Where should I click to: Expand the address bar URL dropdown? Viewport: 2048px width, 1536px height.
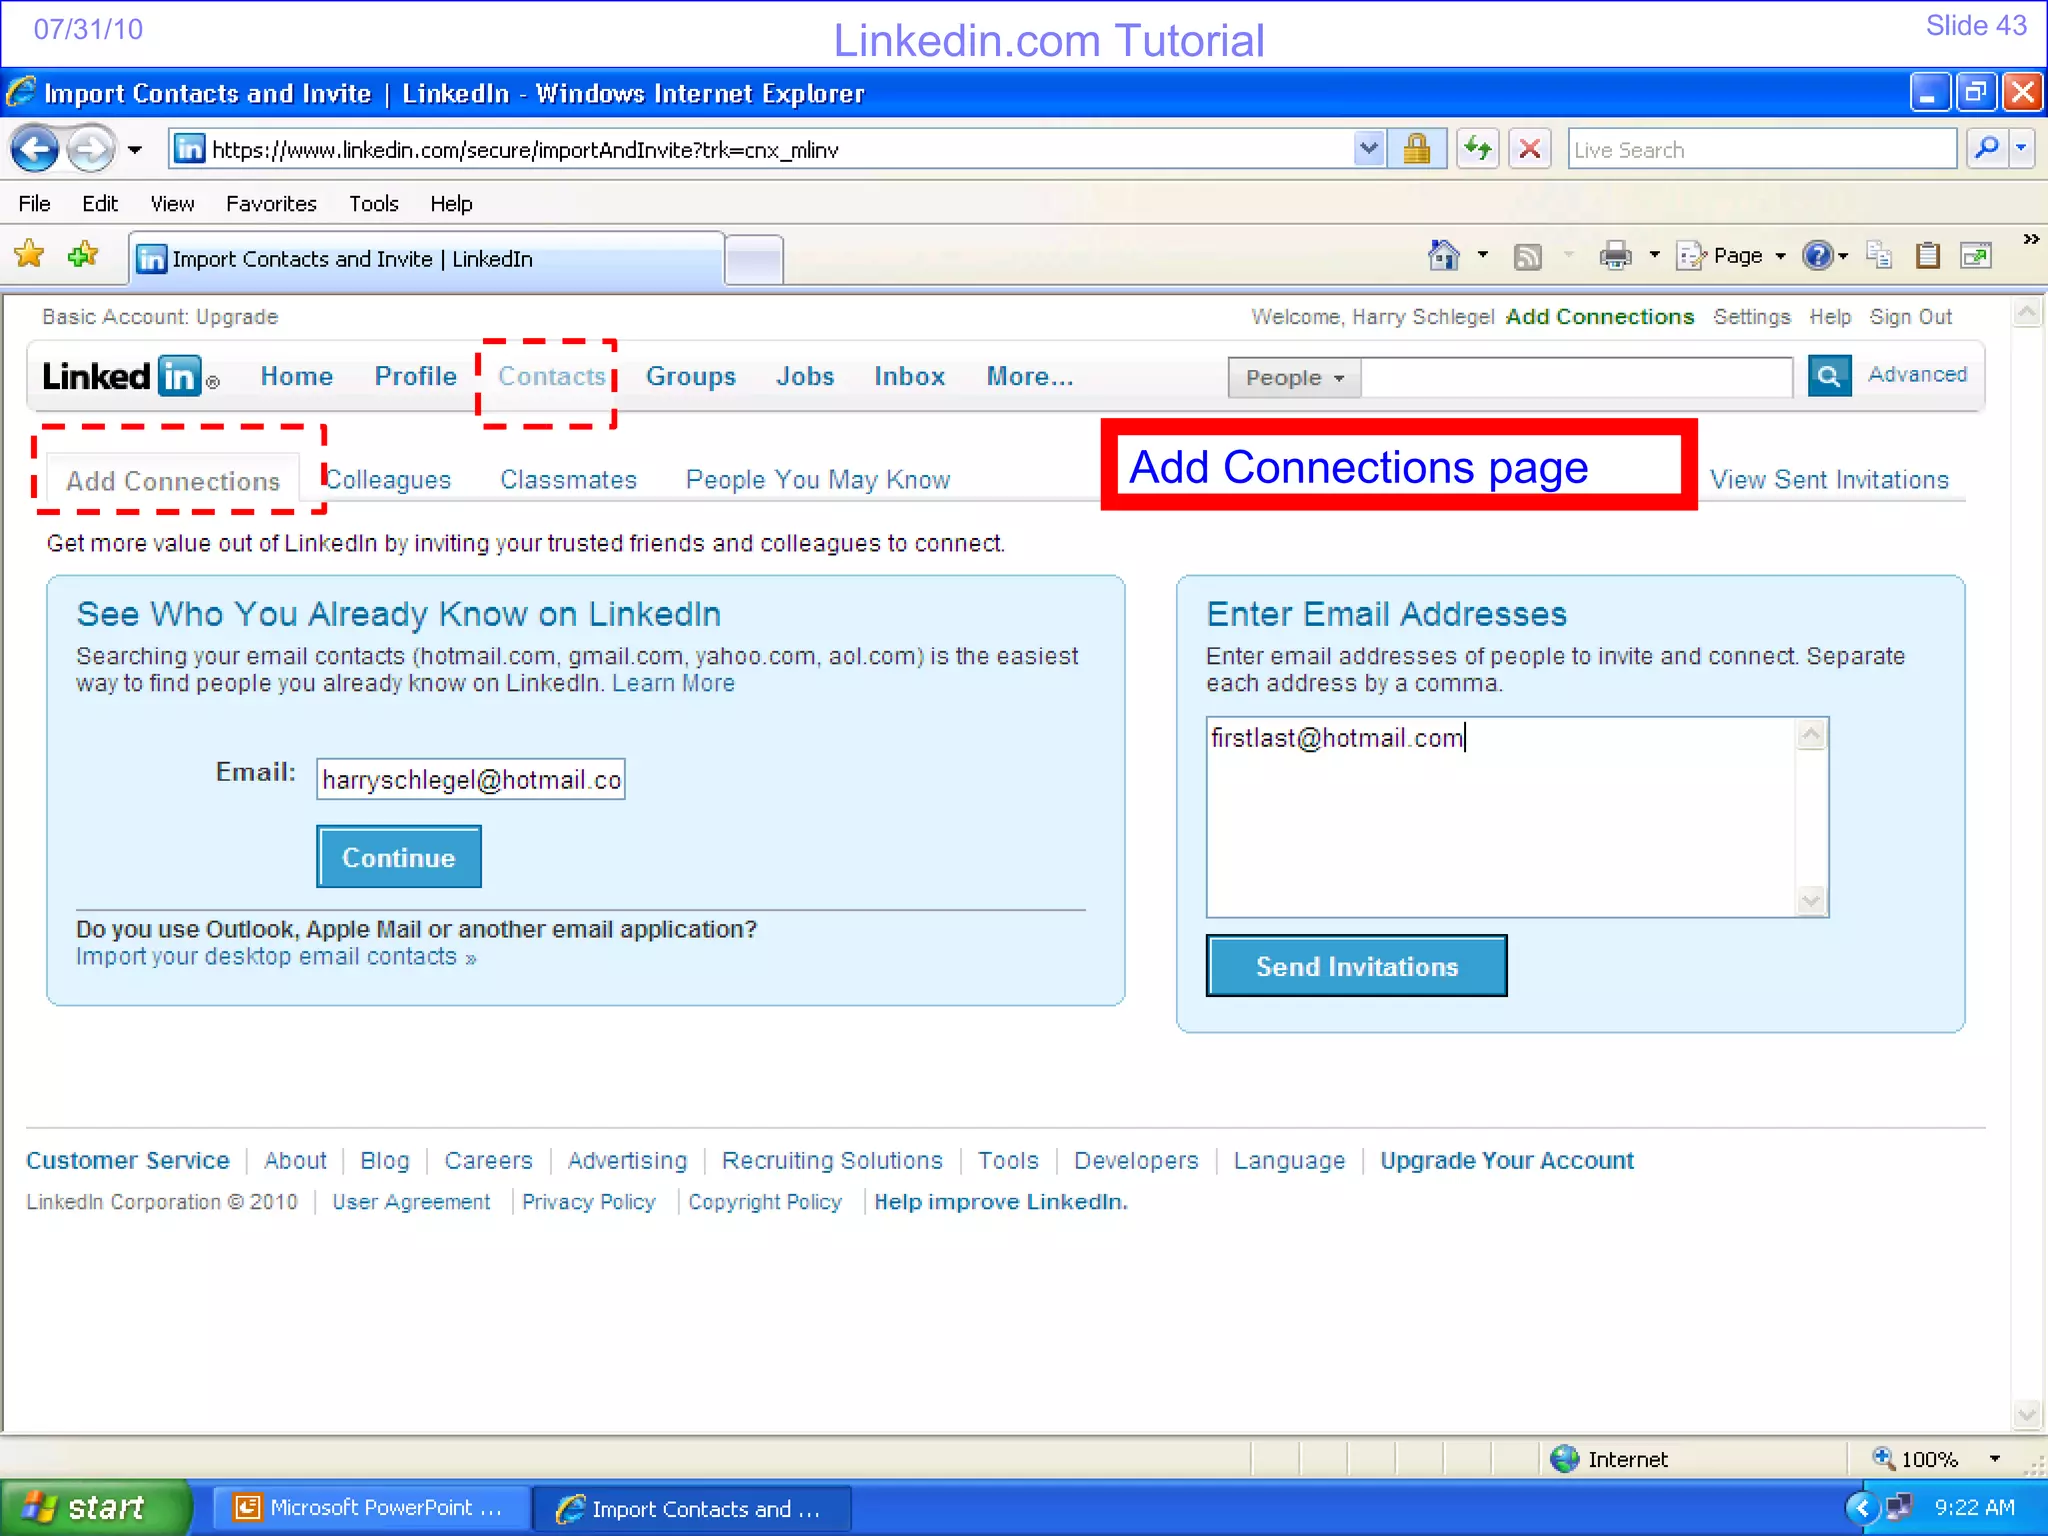pyautogui.click(x=1369, y=149)
